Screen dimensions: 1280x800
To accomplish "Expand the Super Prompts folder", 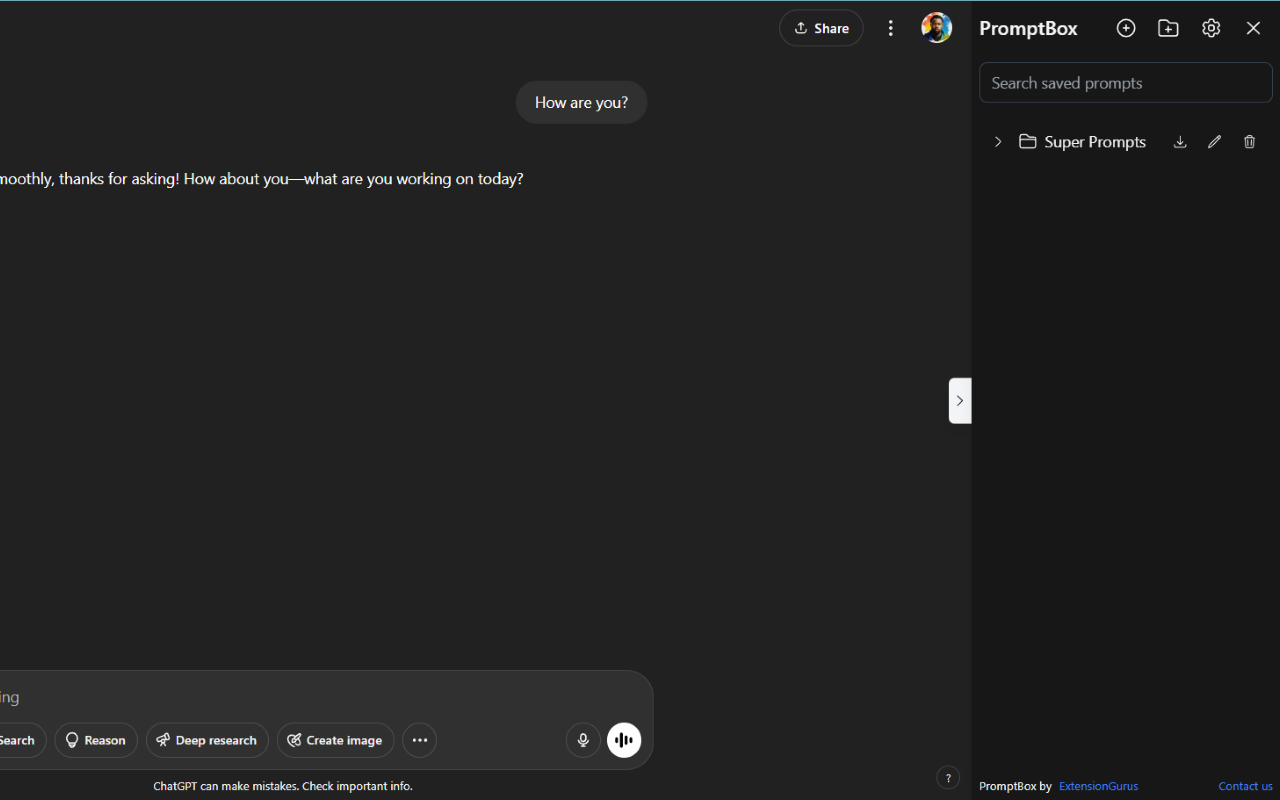I will pyautogui.click(x=997, y=142).
